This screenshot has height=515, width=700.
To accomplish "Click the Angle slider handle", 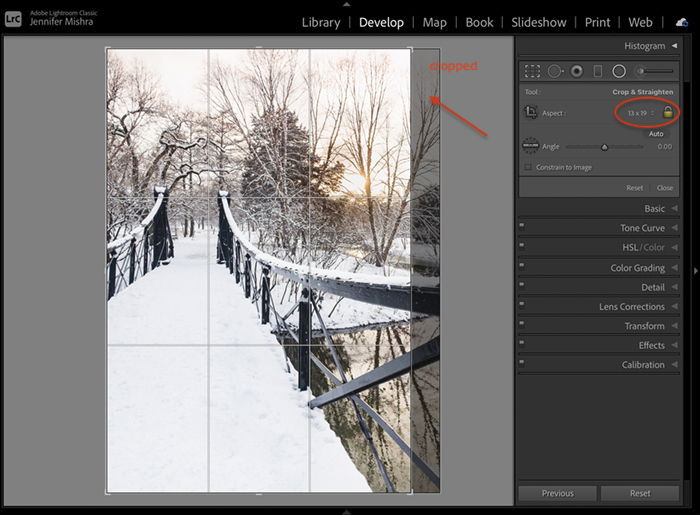I will 604,147.
